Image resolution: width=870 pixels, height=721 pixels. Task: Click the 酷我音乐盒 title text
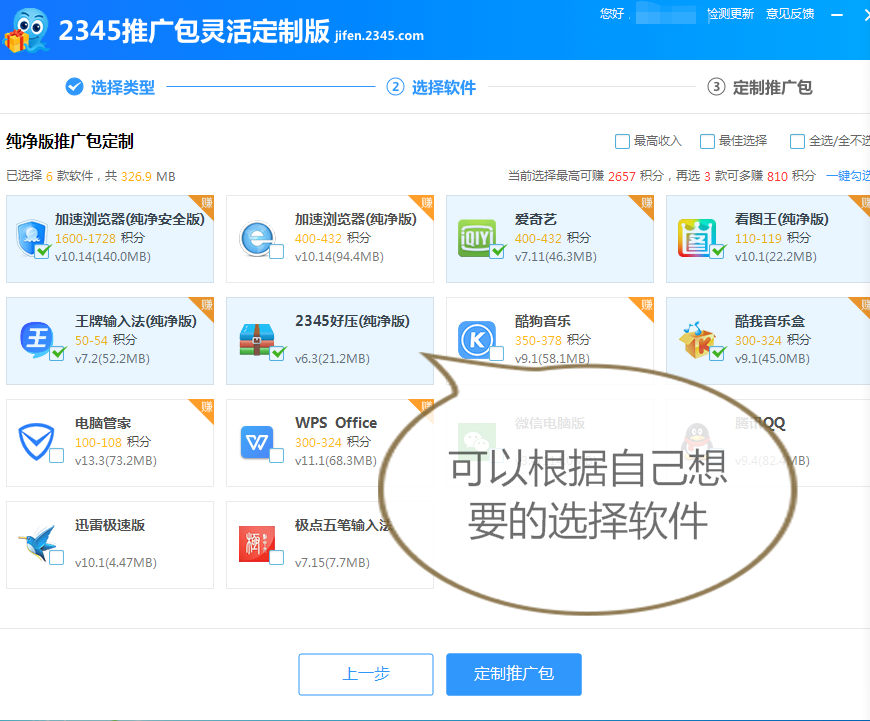point(770,321)
